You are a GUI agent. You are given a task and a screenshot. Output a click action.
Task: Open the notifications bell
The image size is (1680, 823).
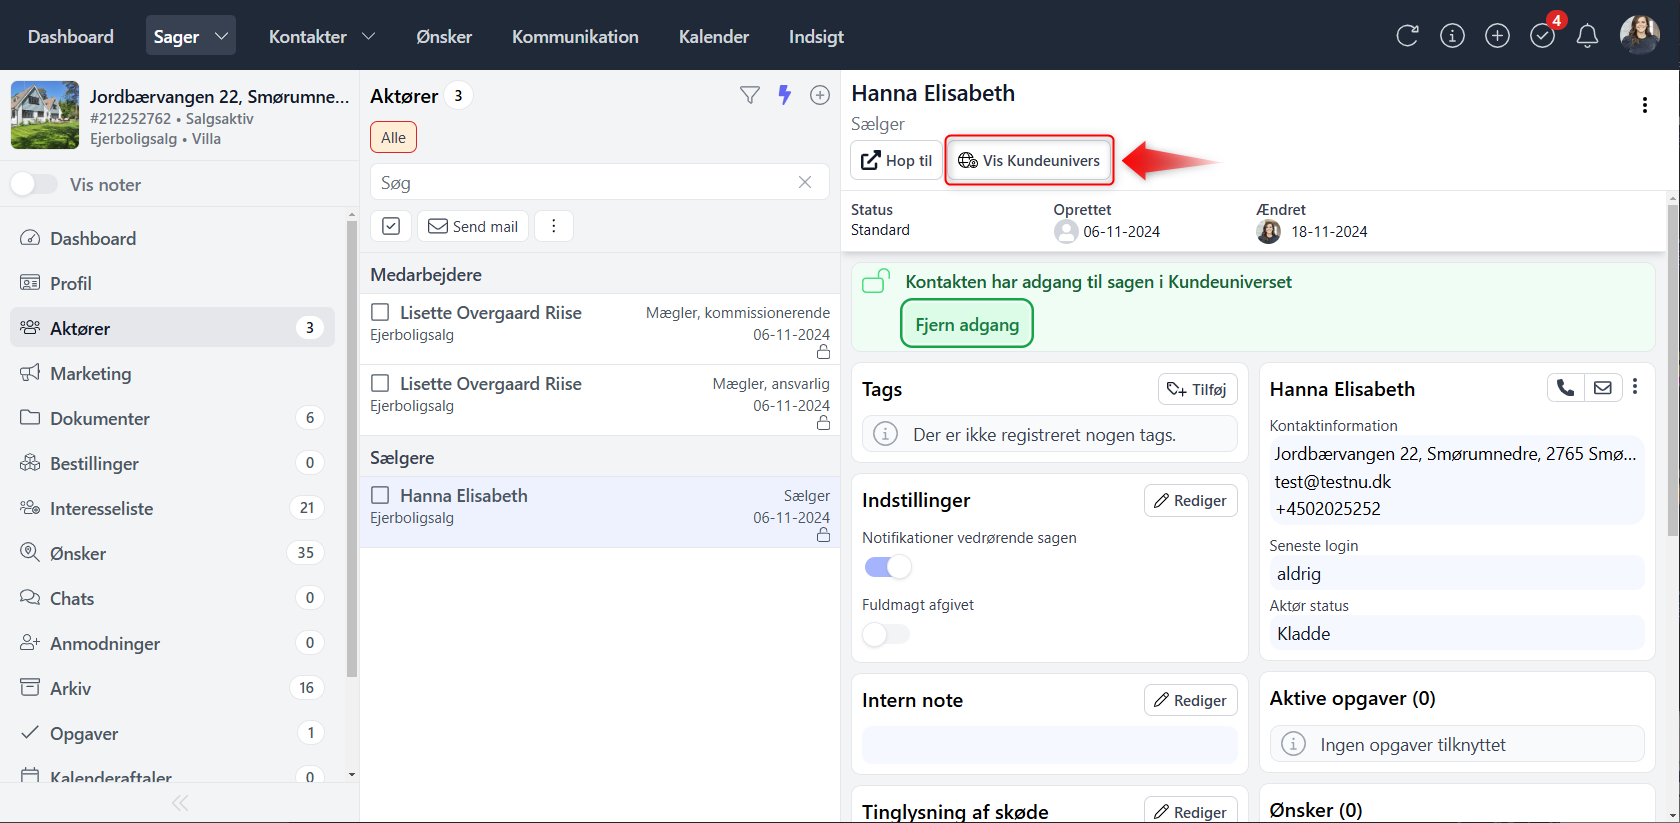tap(1587, 36)
